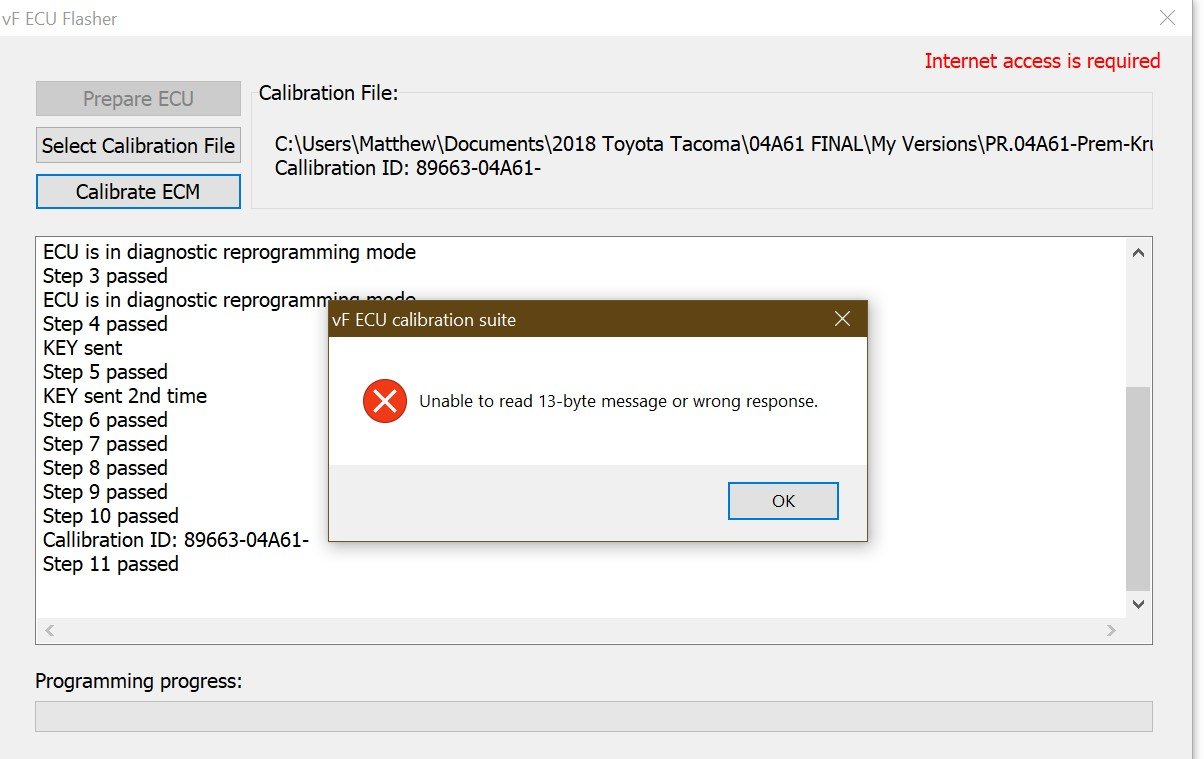Click the first 'ECU is in diagnostic reprogramming mode' line
Image resolution: width=1204 pixels, height=759 pixels.
[229, 252]
